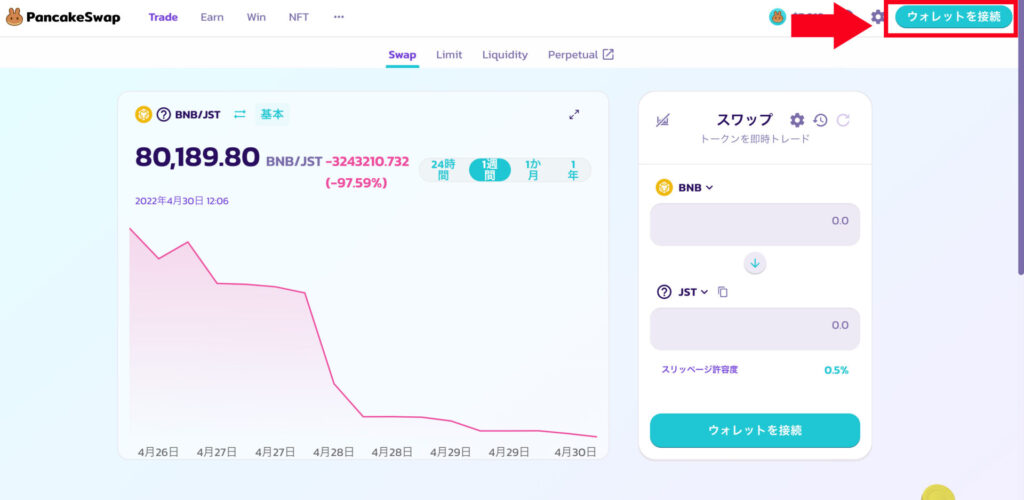Click the page vertical scrollbar
This screenshot has height=500, width=1024.
pos(1021,137)
